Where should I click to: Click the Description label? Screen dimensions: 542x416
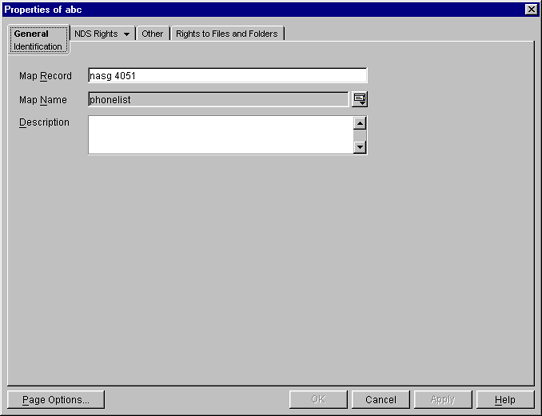coord(44,122)
